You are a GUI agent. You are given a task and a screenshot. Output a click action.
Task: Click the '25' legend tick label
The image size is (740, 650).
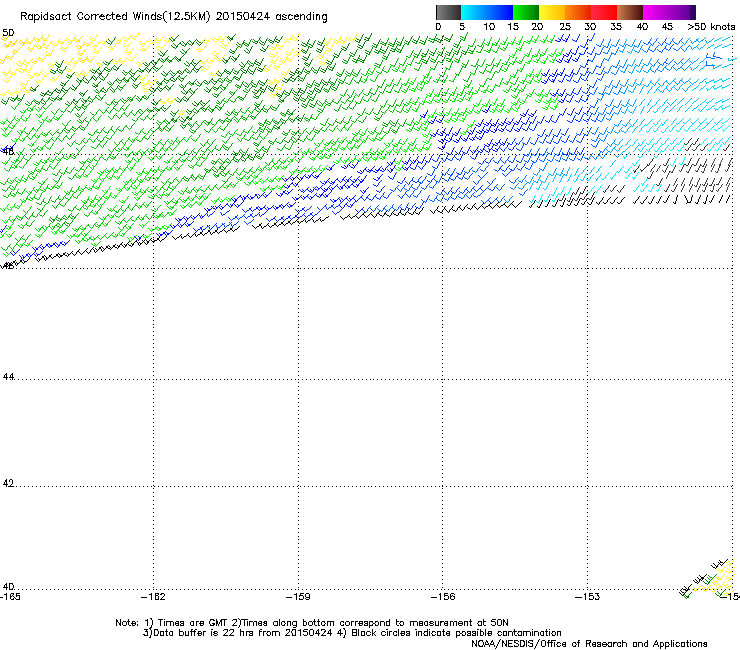click(x=564, y=27)
